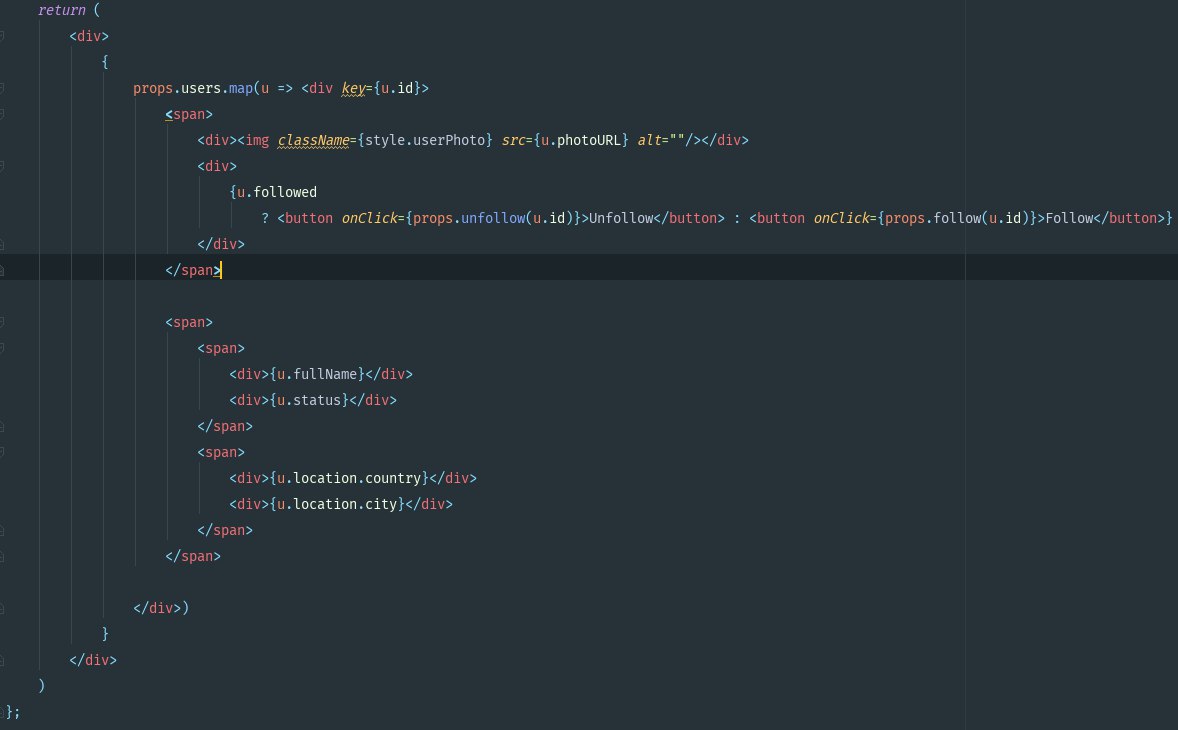Collapse fold marker beside the outermost opening <div>
Viewport: 1178px width, 730px height.
(x=2, y=36)
